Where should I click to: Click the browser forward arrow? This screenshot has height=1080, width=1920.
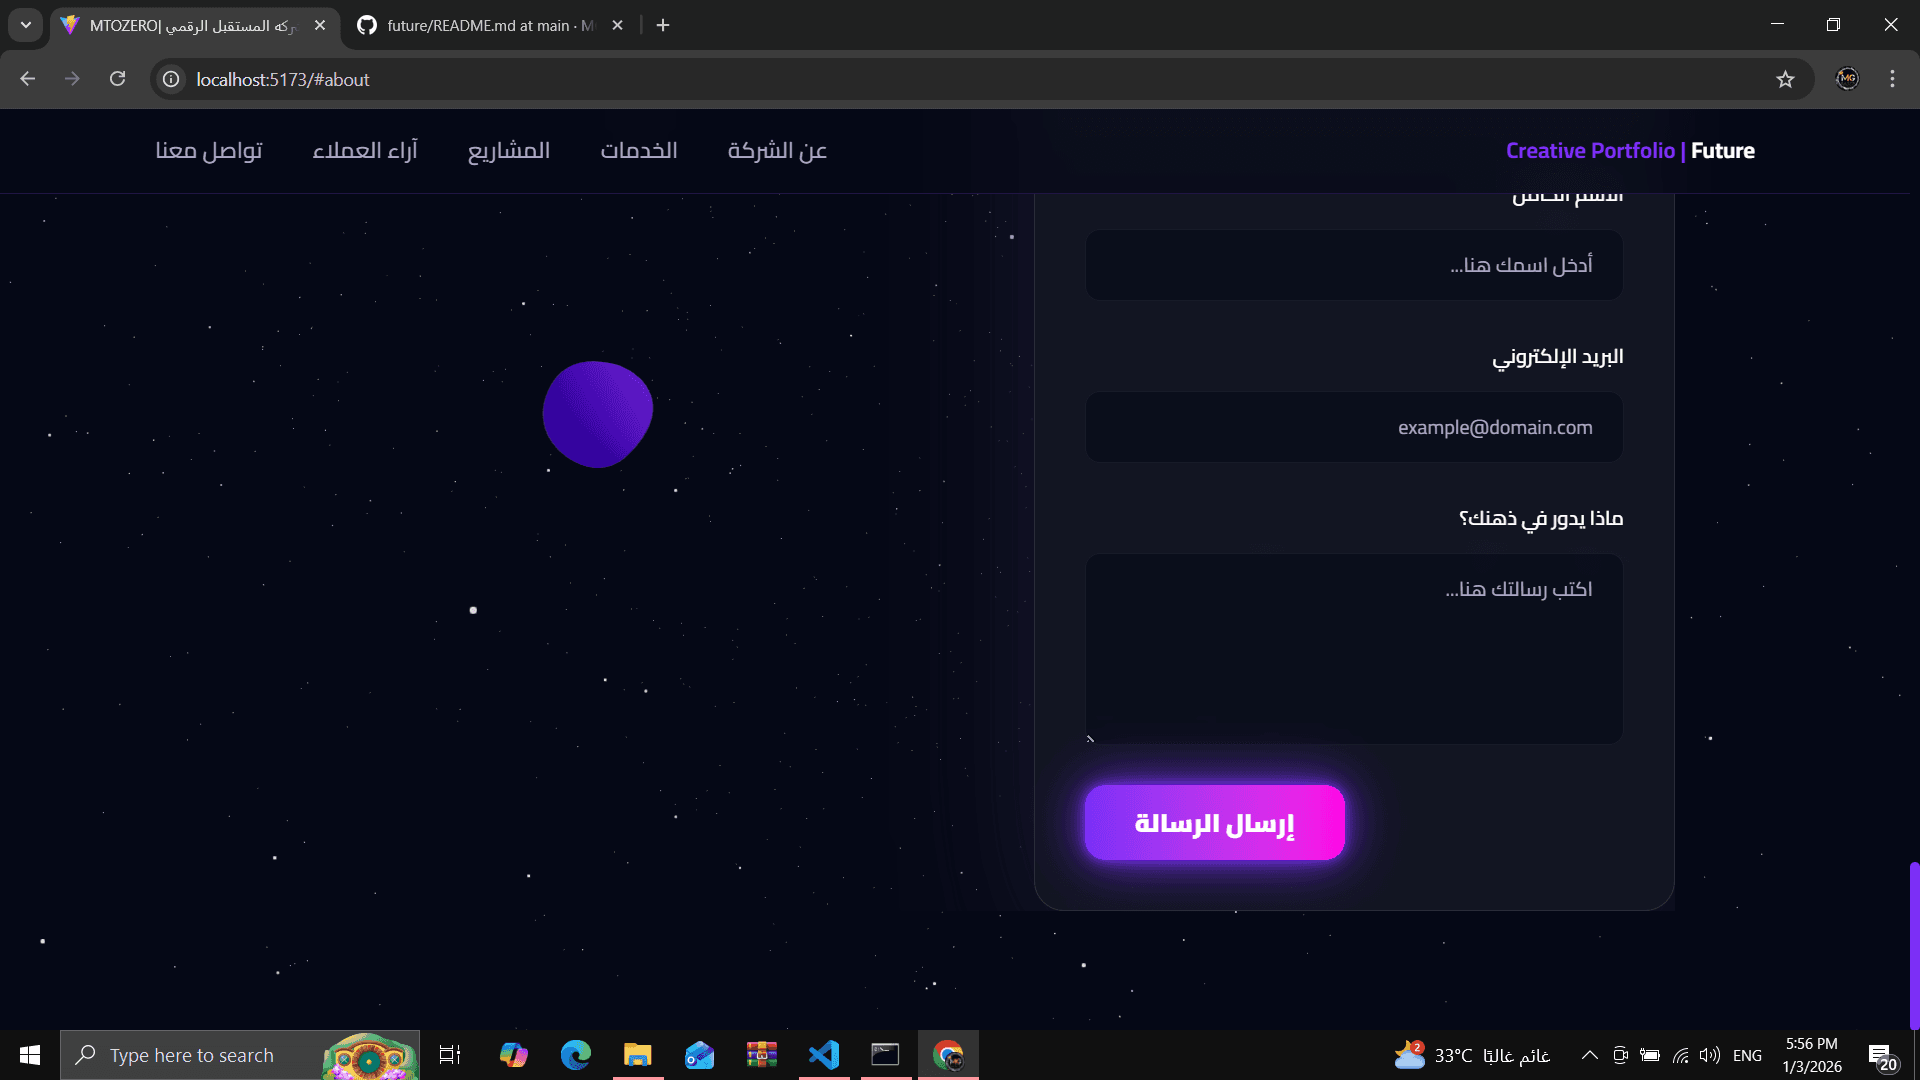click(x=72, y=79)
